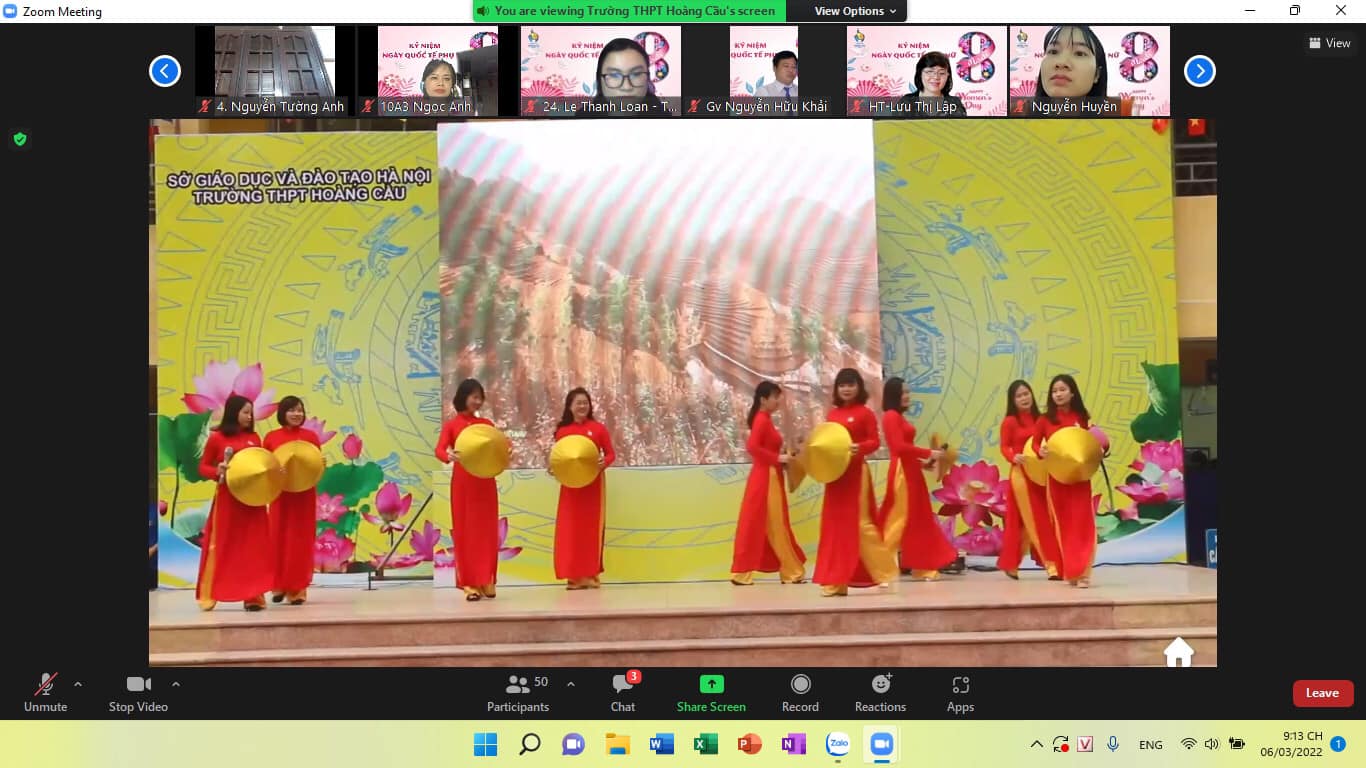This screenshot has width=1366, height=768.
Task: Show previous participants with left arrow
Action: point(165,71)
